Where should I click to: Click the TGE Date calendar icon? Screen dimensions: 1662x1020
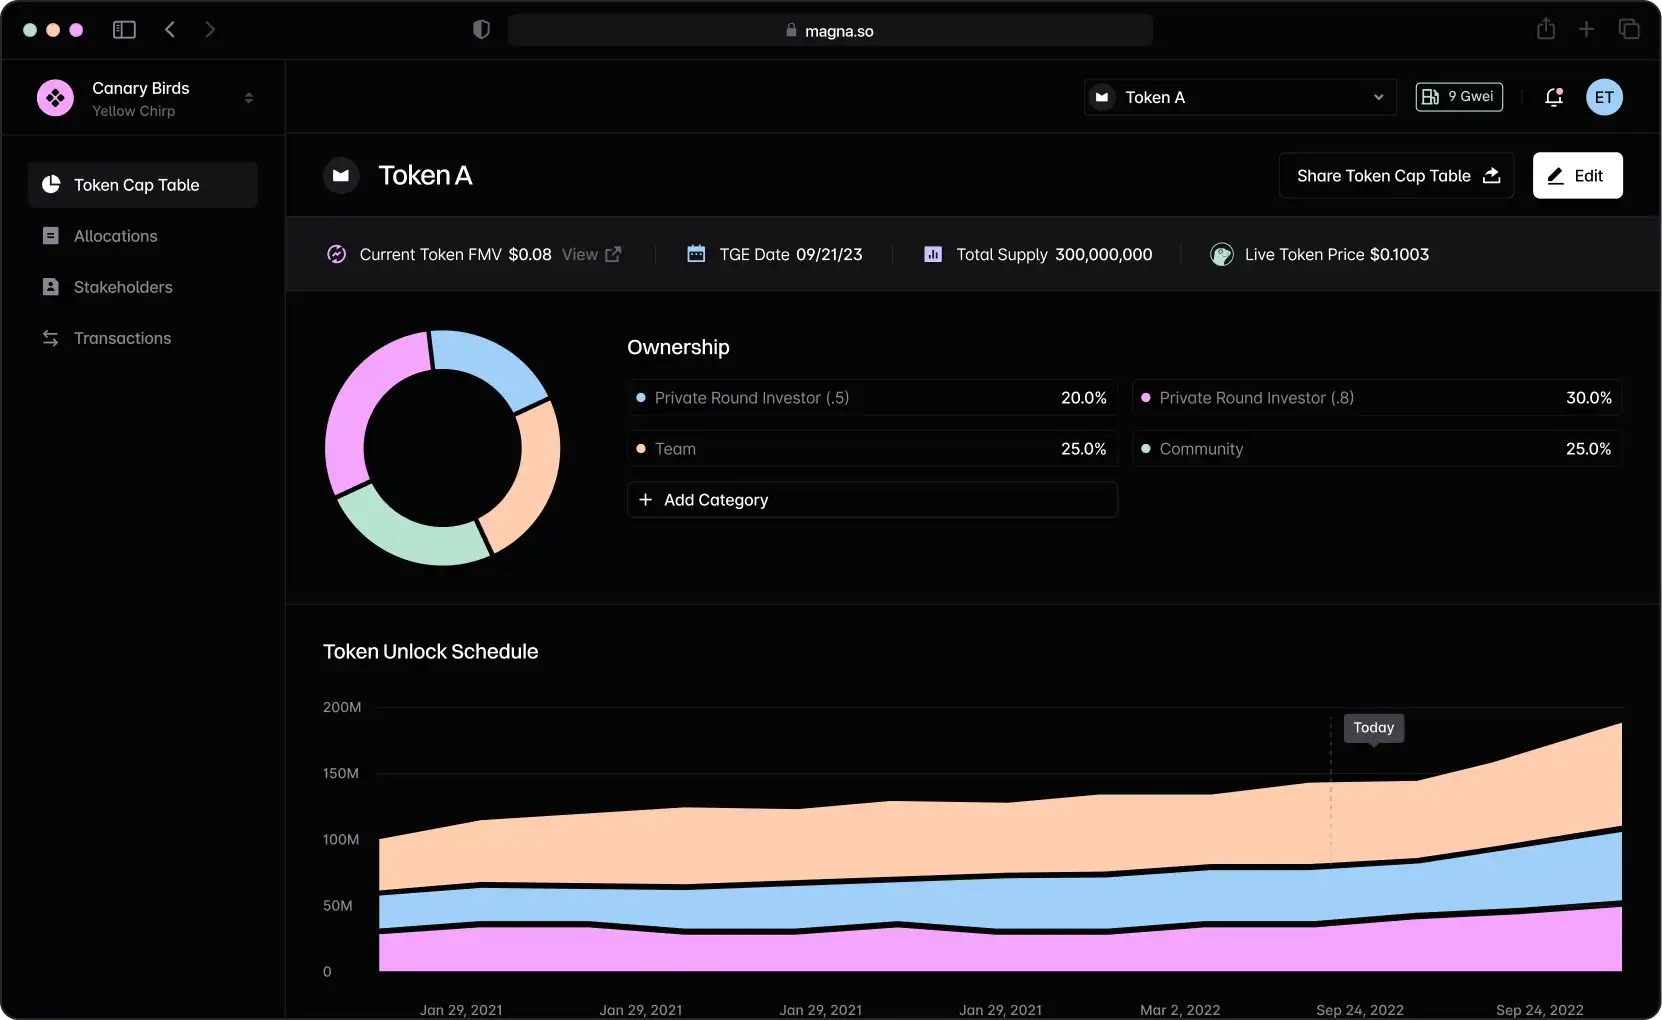click(x=697, y=254)
